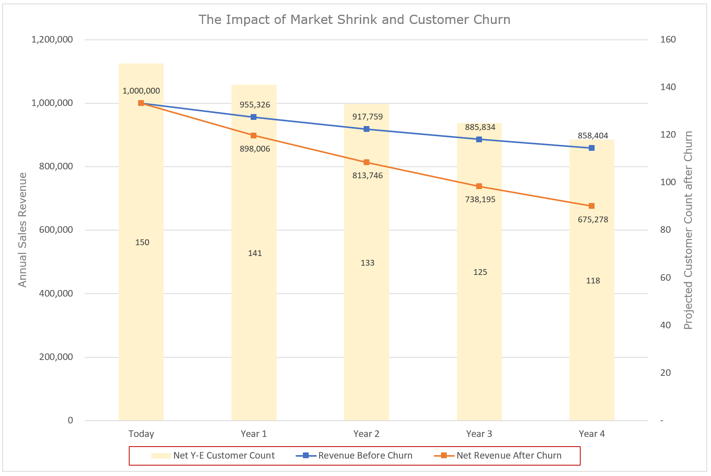The width and height of the screenshot is (711, 476).
Task: Click the 133 bar data label
Action: [367, 263]
